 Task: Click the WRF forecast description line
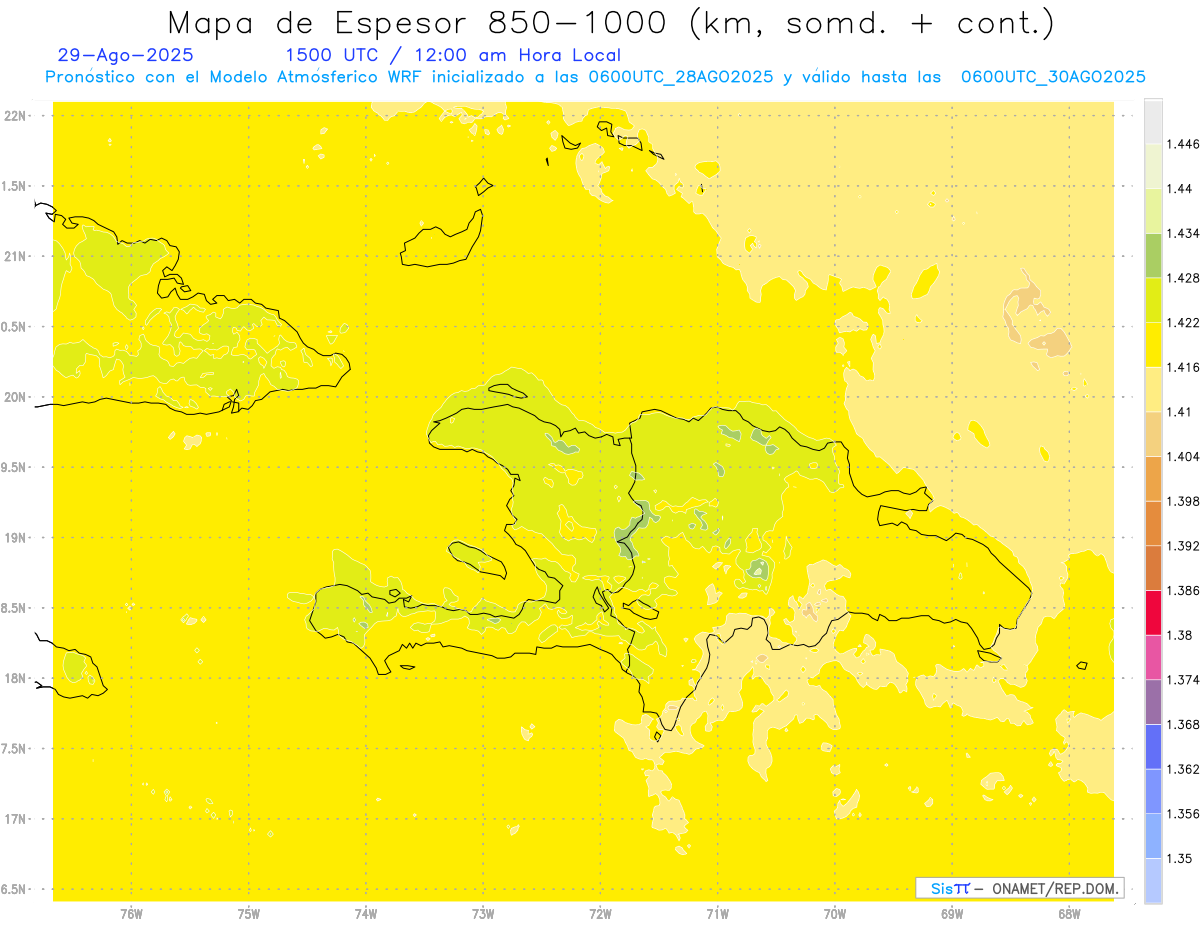[x=595, y=77]
